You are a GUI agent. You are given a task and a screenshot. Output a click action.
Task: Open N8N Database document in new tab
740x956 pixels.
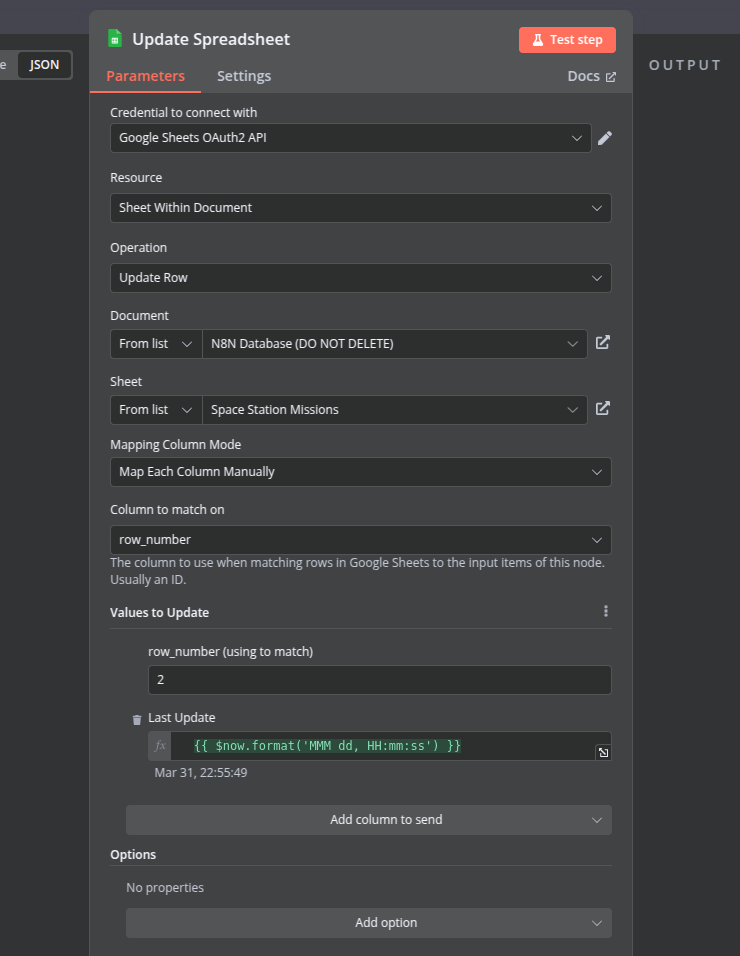click(x=602, y=343)
